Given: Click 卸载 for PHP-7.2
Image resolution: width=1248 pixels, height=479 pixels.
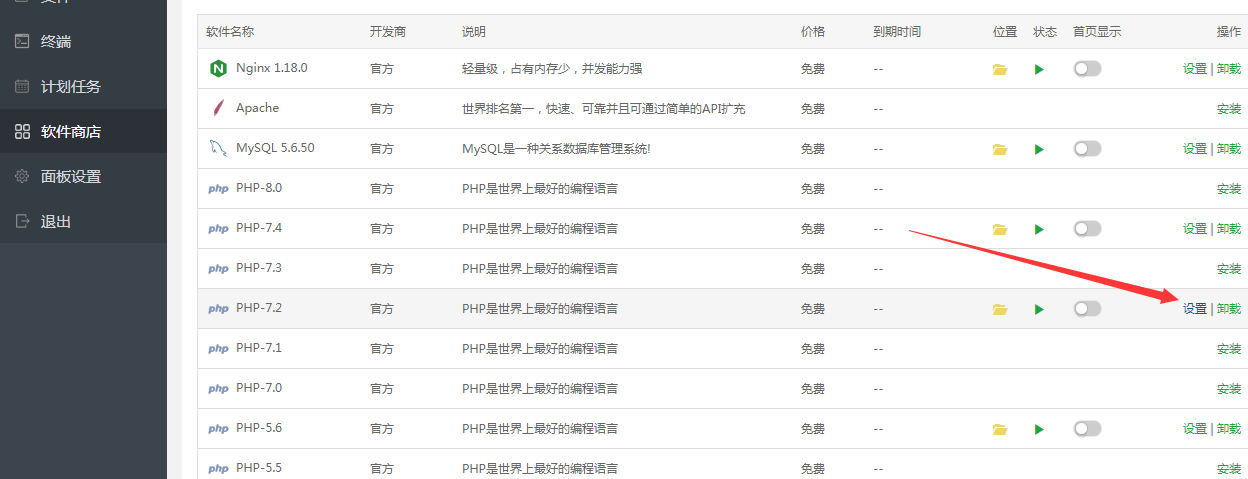Looking at the screenshot, I should (1229, 309).
